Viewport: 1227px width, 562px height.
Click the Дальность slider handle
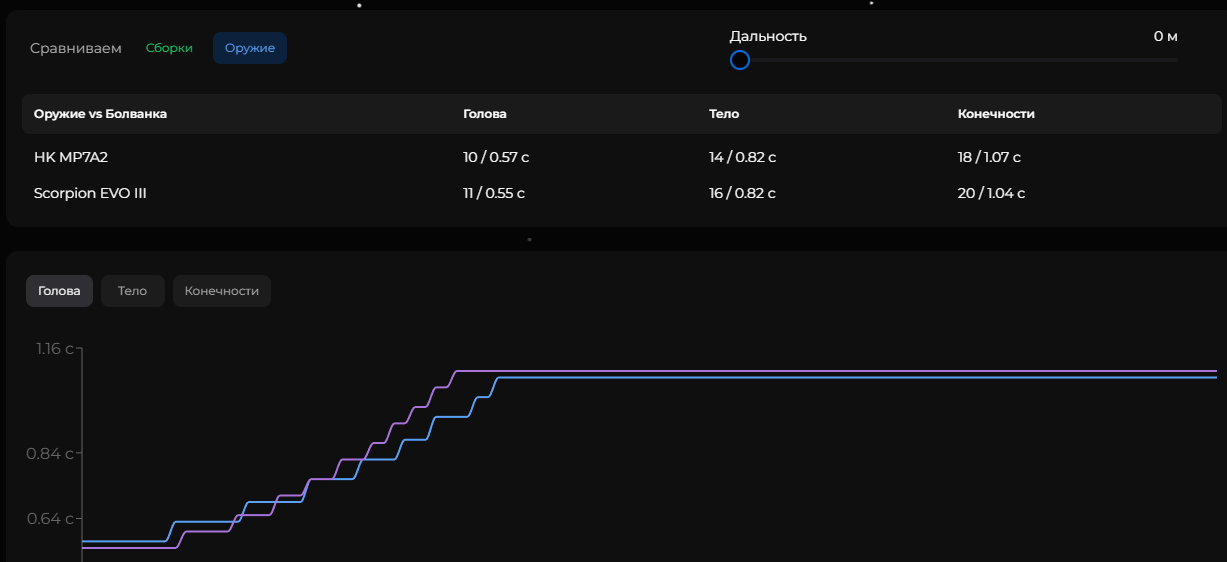[740, 60]
